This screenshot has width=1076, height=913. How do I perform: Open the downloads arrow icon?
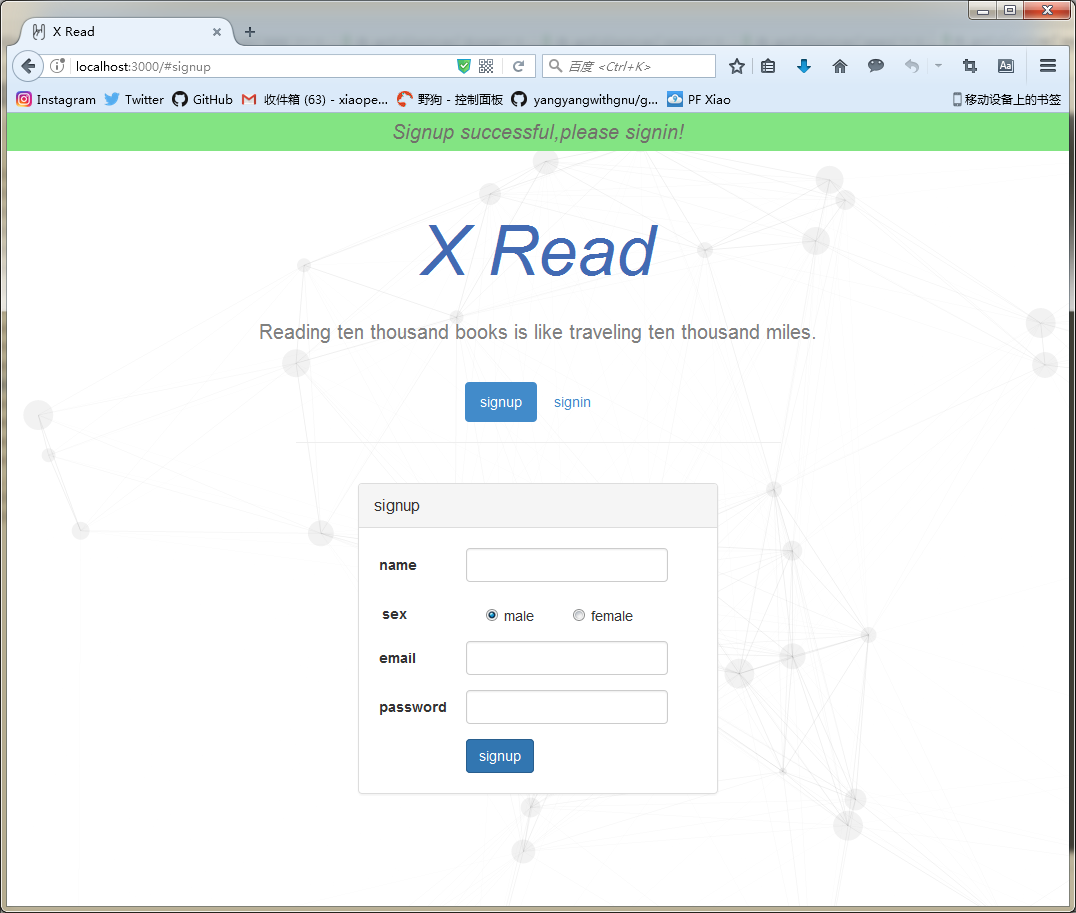[x=804, y=66]
